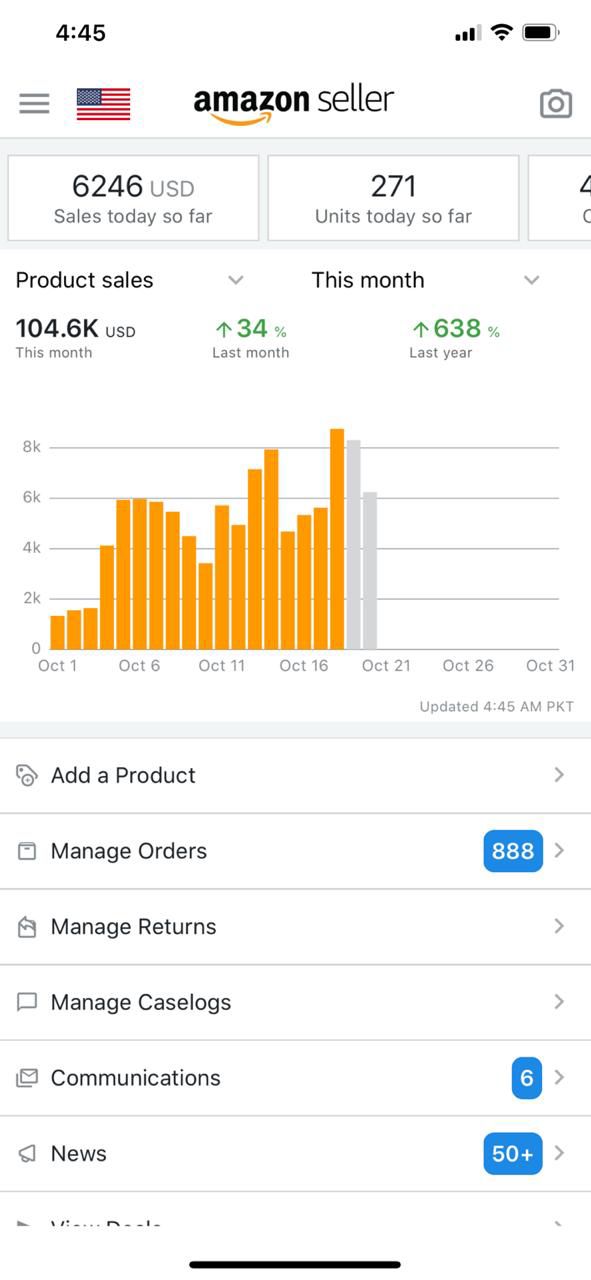Tap the tallest orange sales bar
This screenshot has height=1280, width=591.
pos(337,539)
